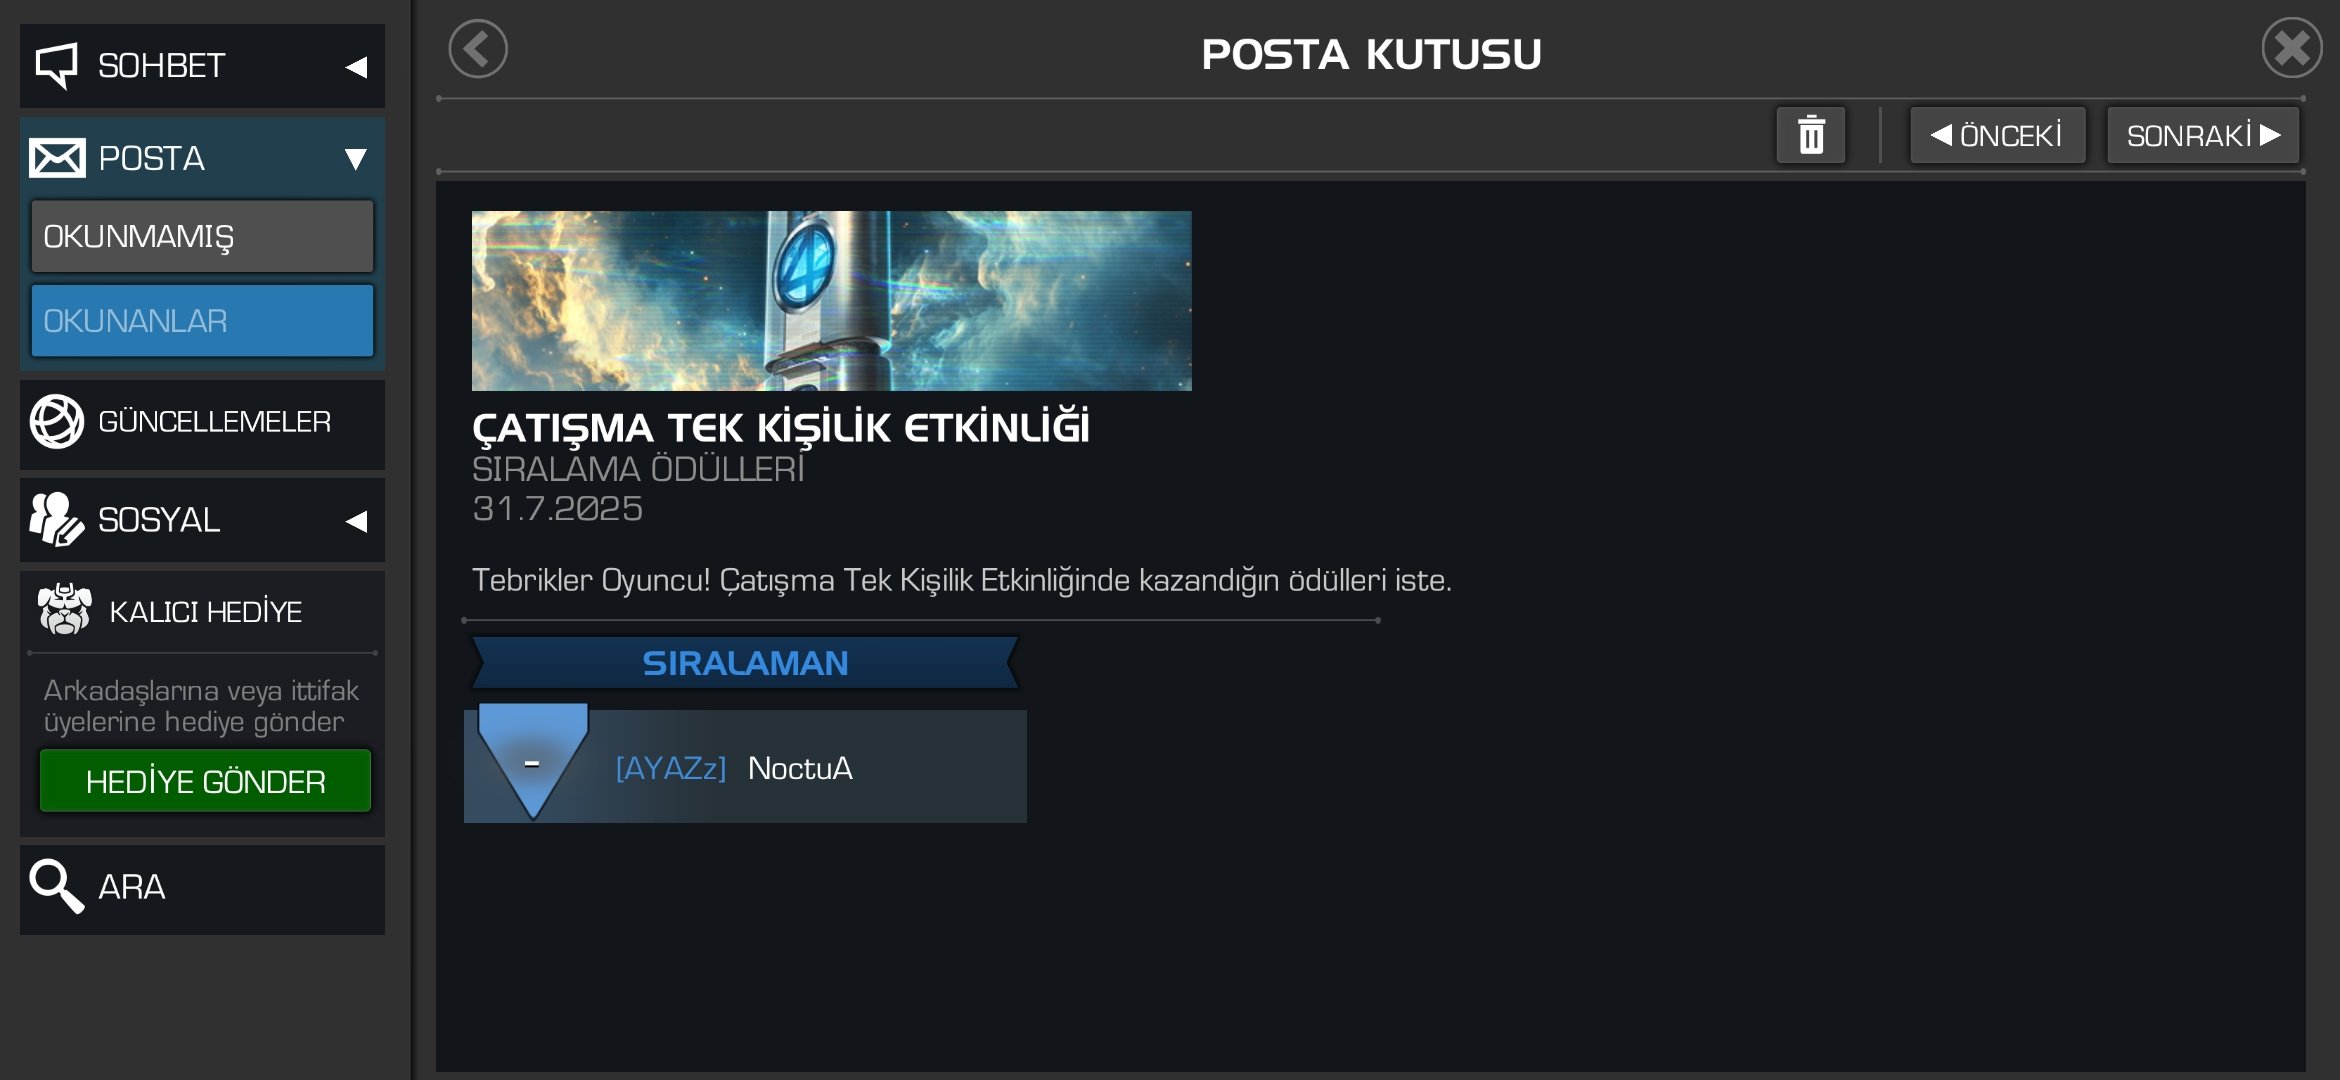Select the Okunanlar mail tab
The width and height of the screenshot is (2340, 1080).
tap(202, 321)
